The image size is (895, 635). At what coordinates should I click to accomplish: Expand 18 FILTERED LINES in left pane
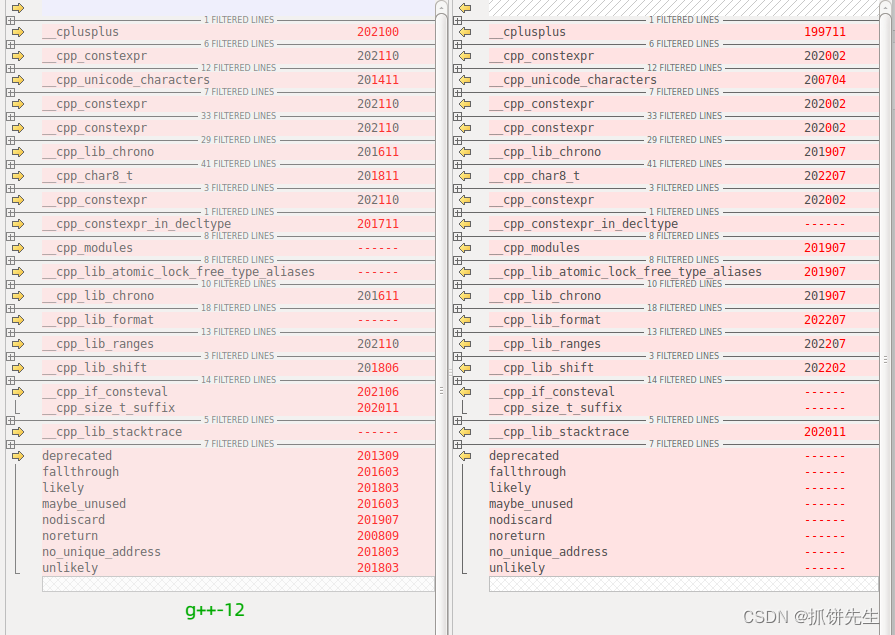pyautogui.click(x=10, y=308)
